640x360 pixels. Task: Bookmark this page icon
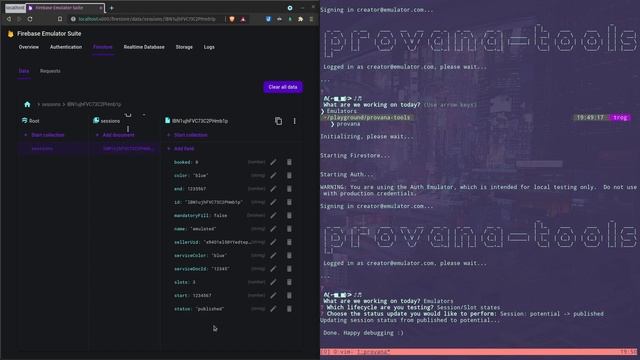[60, 19]
